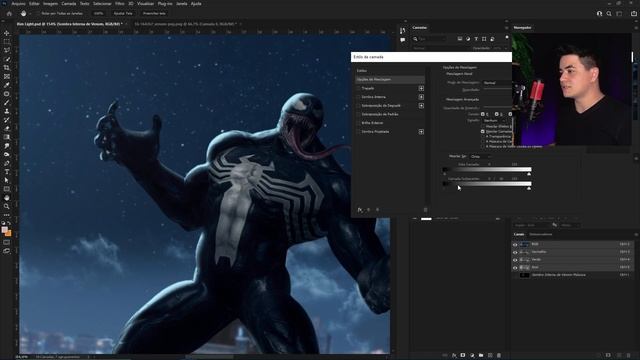This screenshot has width=640, height=360.
Task: Click the layer search field in Layers panel
Action: [x=429, y=39]
